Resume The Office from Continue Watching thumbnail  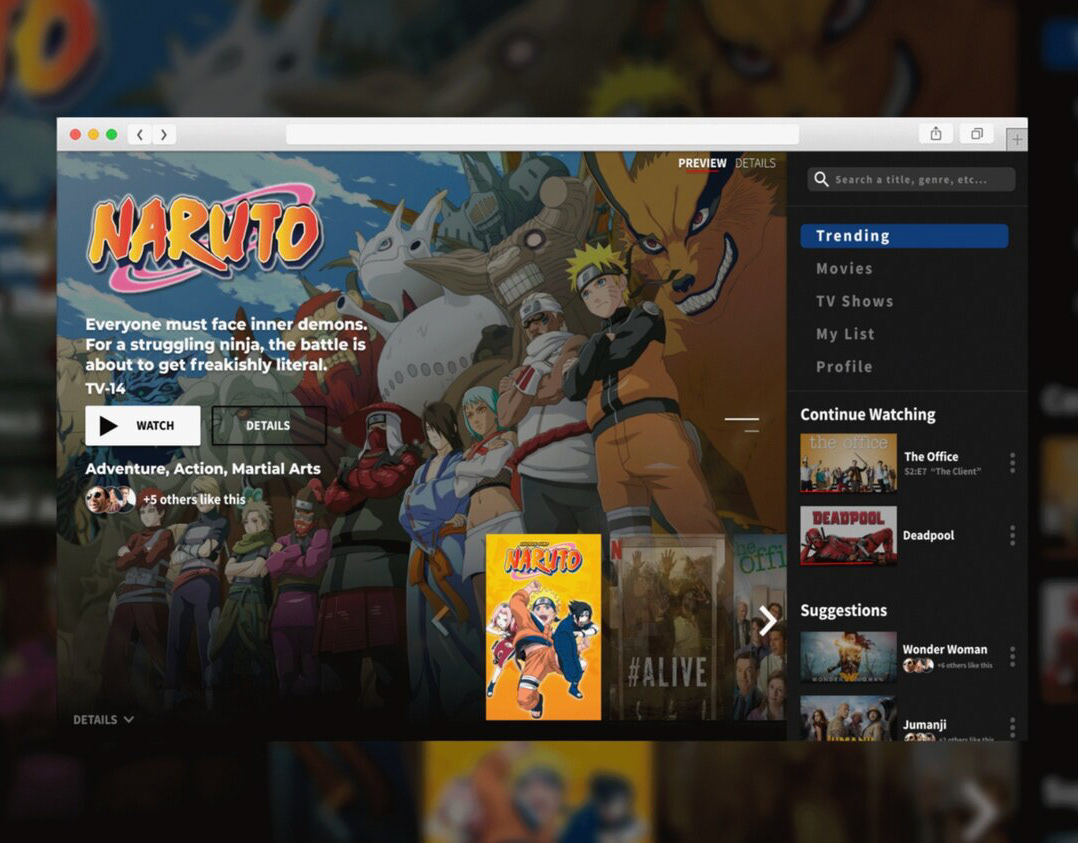tap(848, 463)
